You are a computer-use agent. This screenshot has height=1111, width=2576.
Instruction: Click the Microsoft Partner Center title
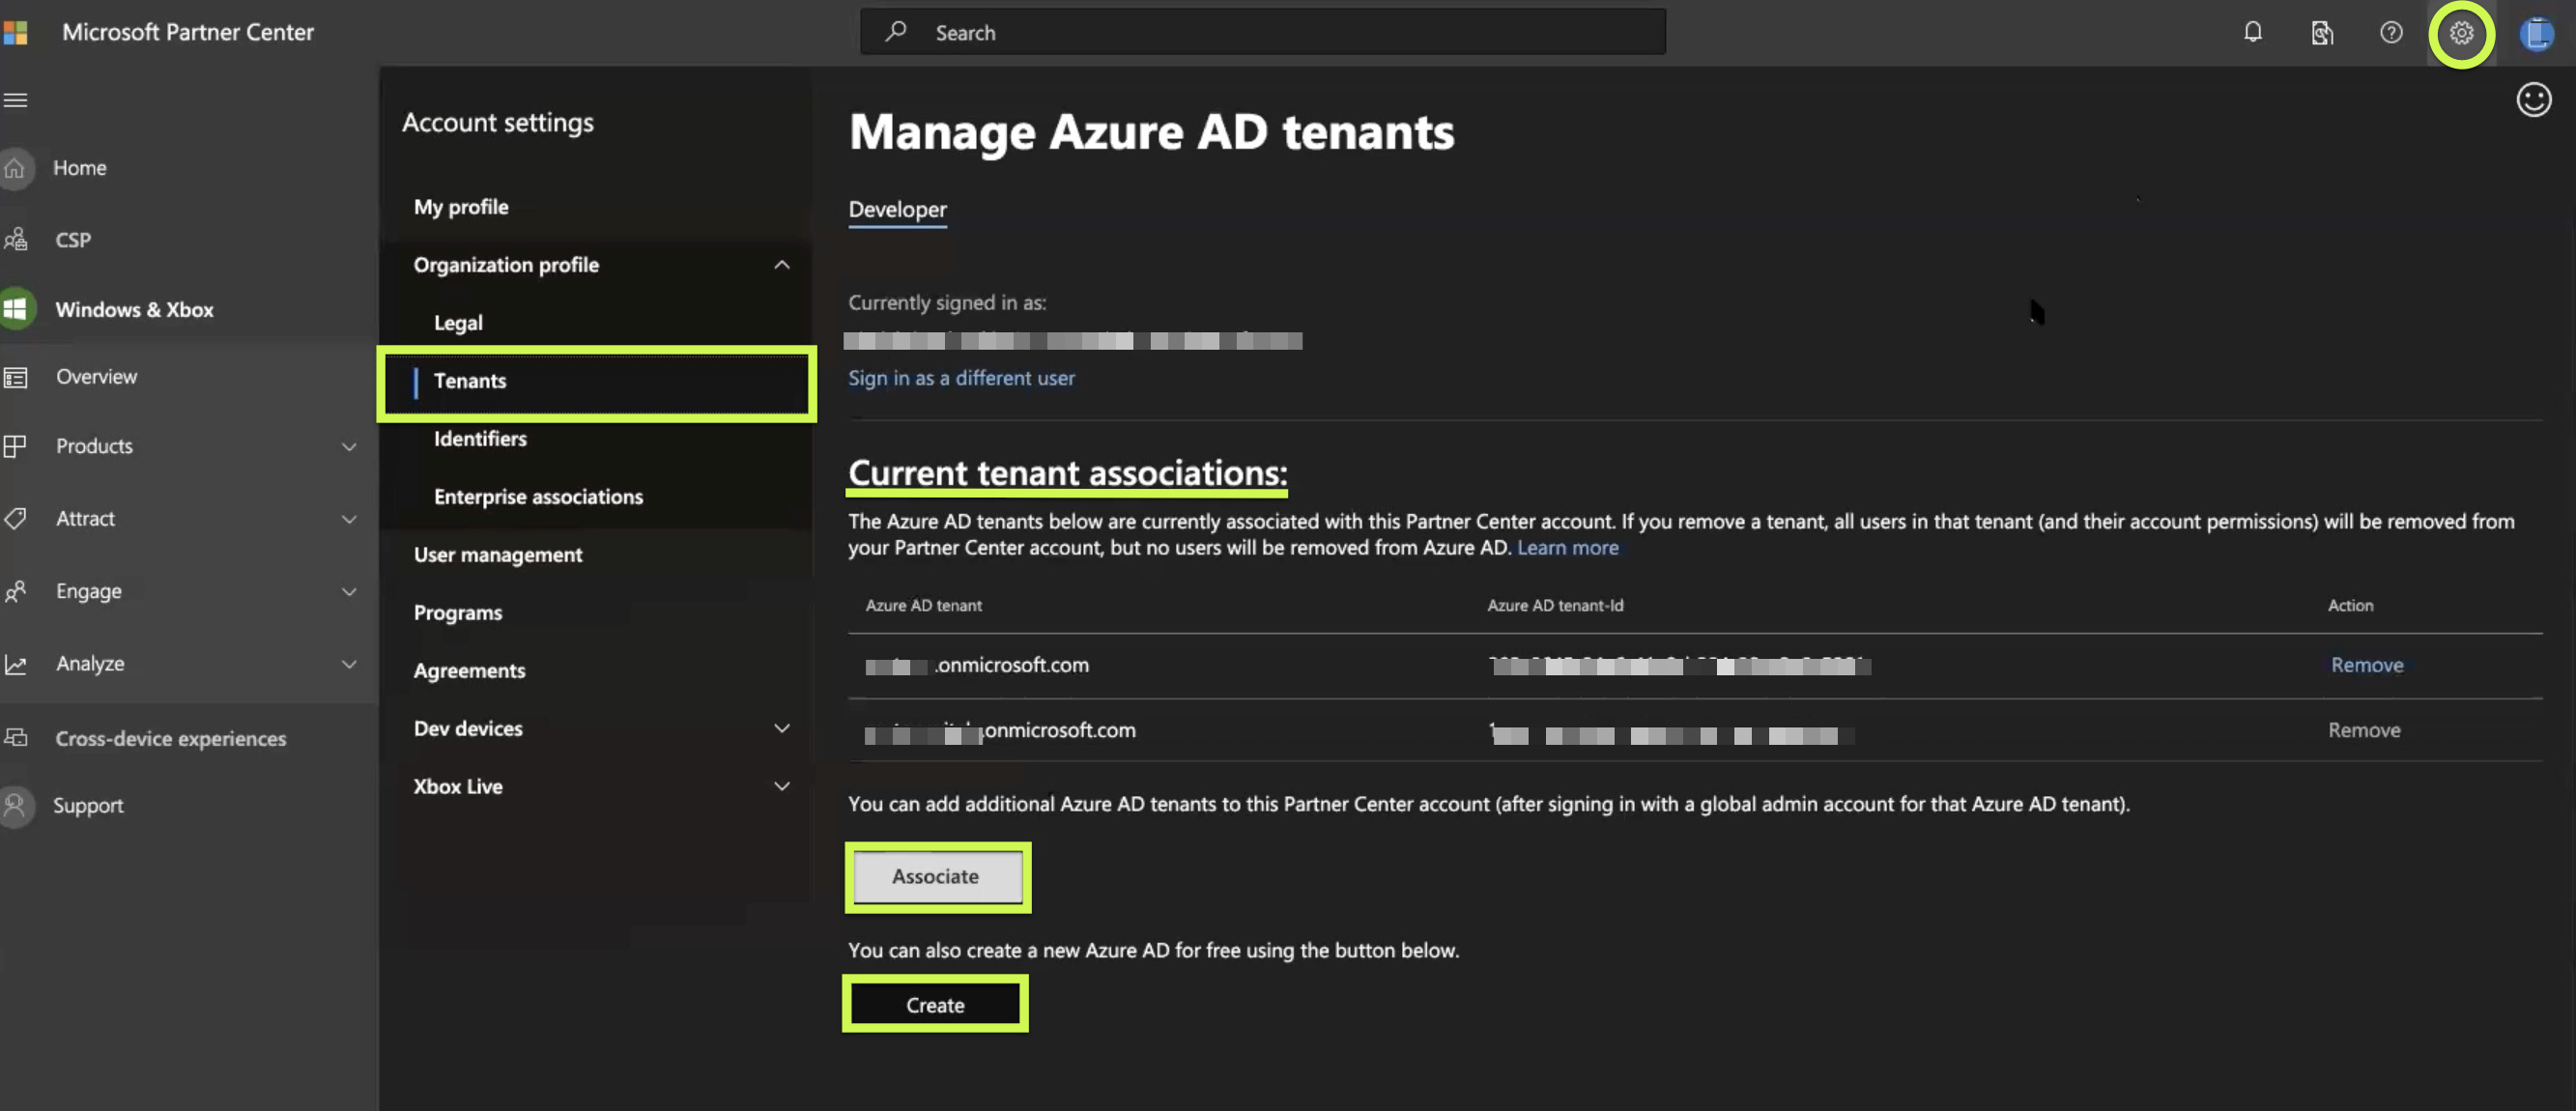188,32
